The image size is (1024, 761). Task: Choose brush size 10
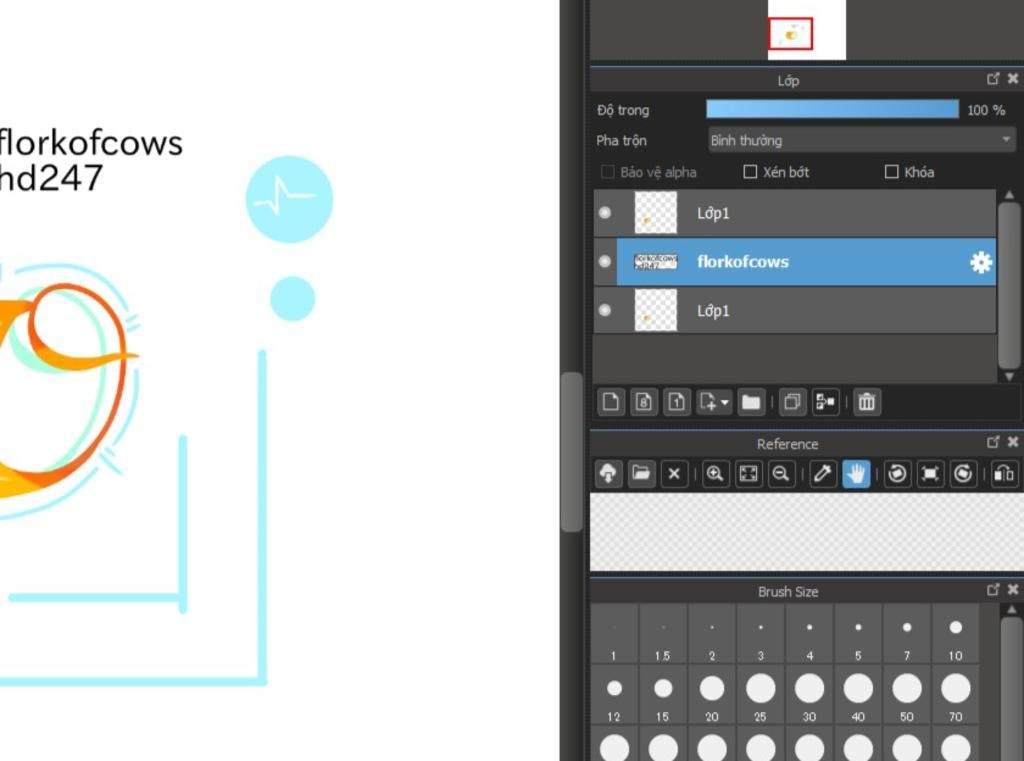coord(955,635)
